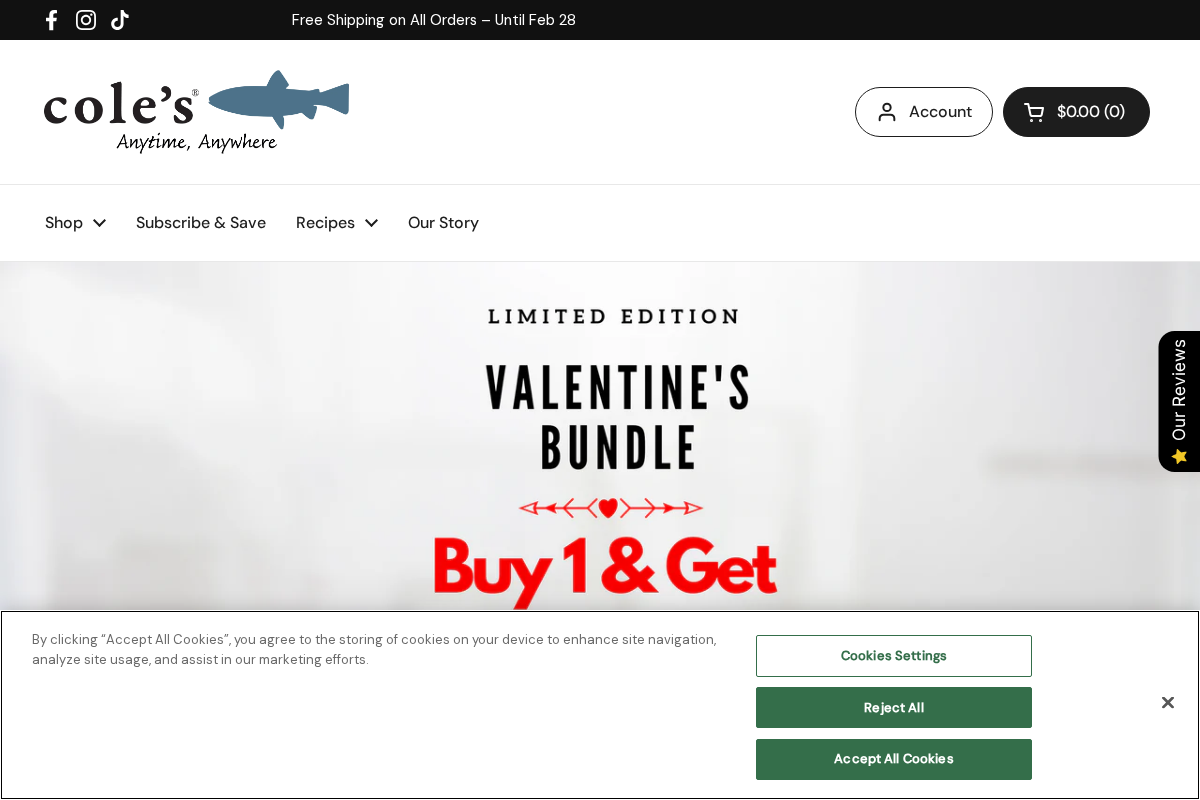Open Account via the person icon
Viewport: 1200px width, 800px height.
(888, 112)
